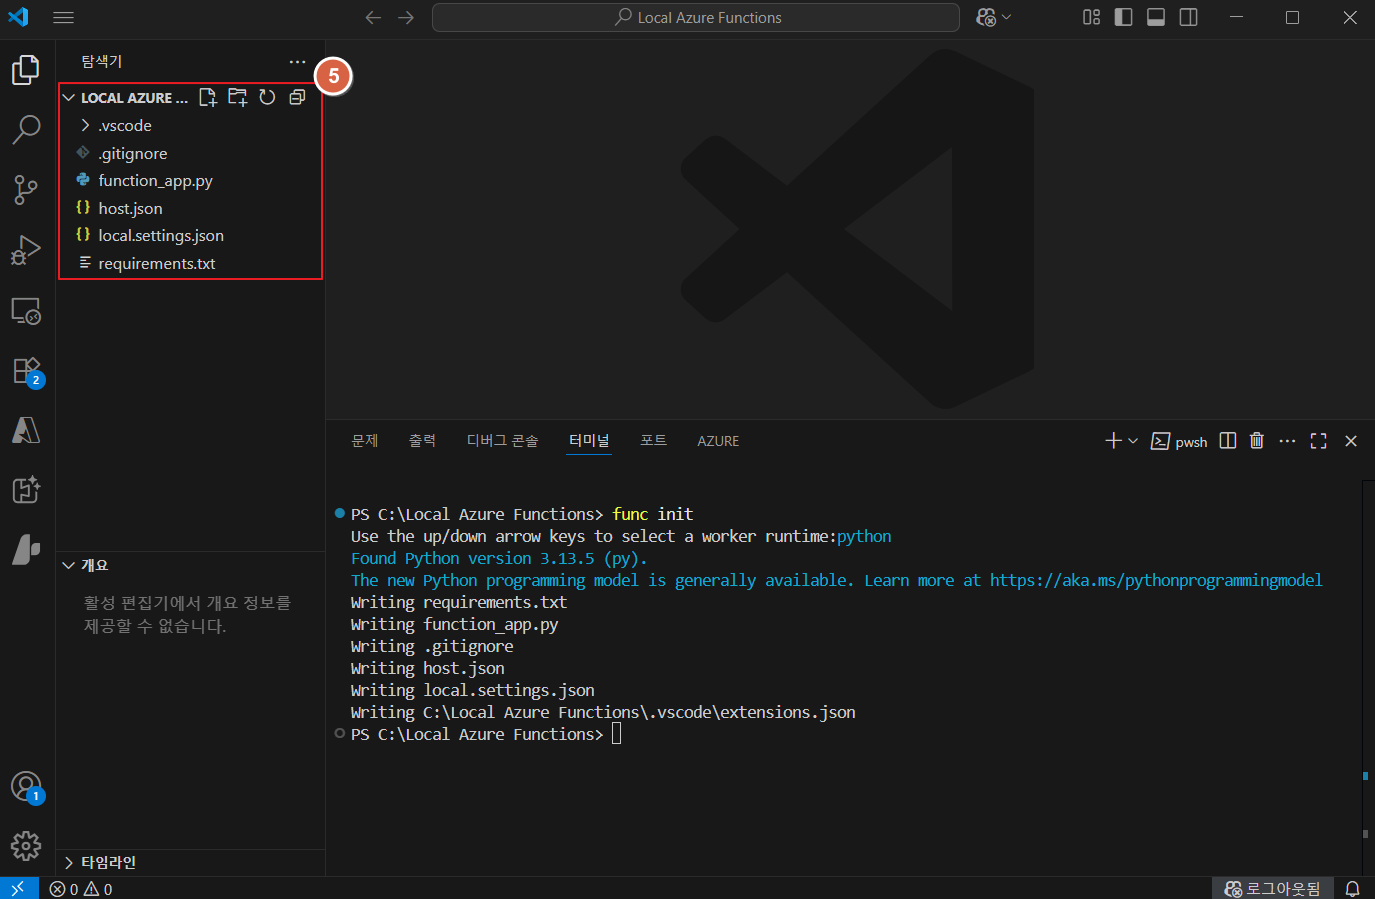Click the 로그아웃됨 status bar item
The height and width of the screenshot is (899, 1375).
tap(1272, 889)
